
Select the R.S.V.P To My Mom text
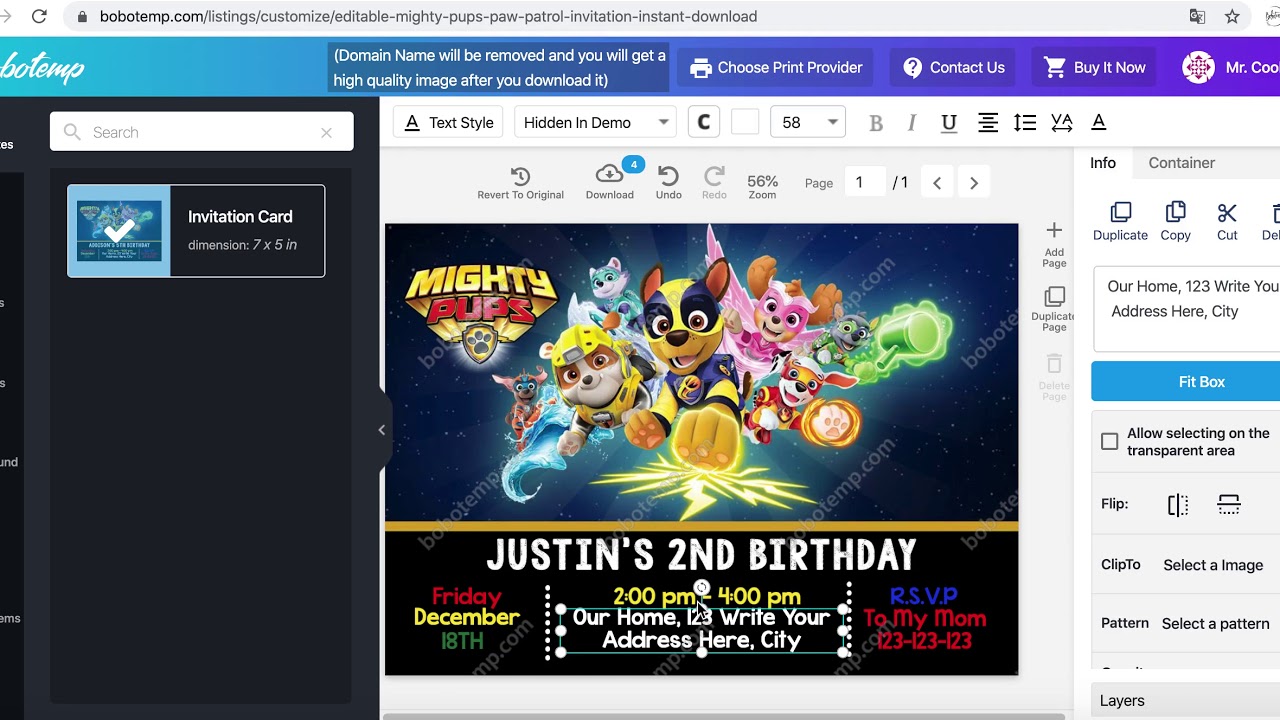[924, 618]
